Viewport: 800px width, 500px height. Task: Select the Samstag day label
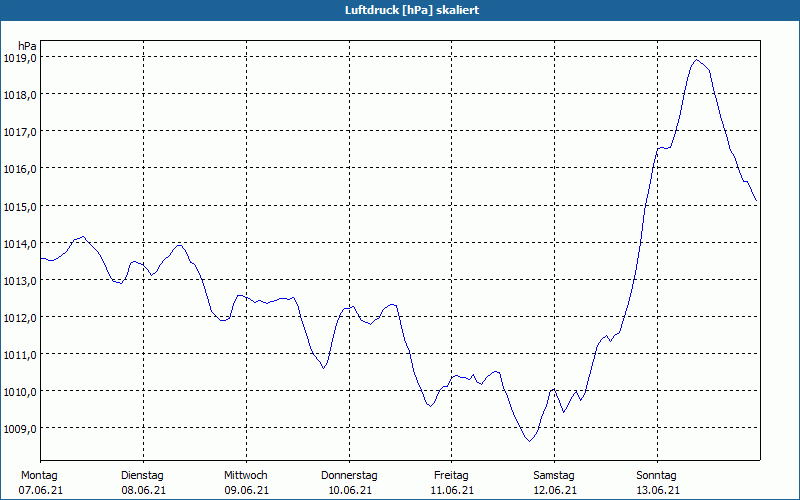554,475
